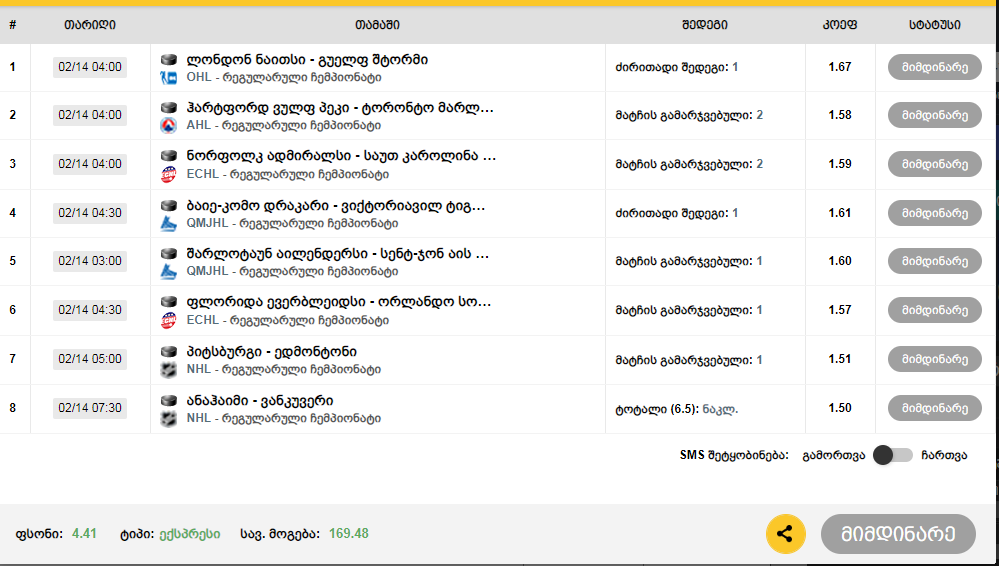Click hockey puck icon in Baie-Comeau Drakkar row
Image resolution: width=999 pixels, height=566 pixels.
168,206
